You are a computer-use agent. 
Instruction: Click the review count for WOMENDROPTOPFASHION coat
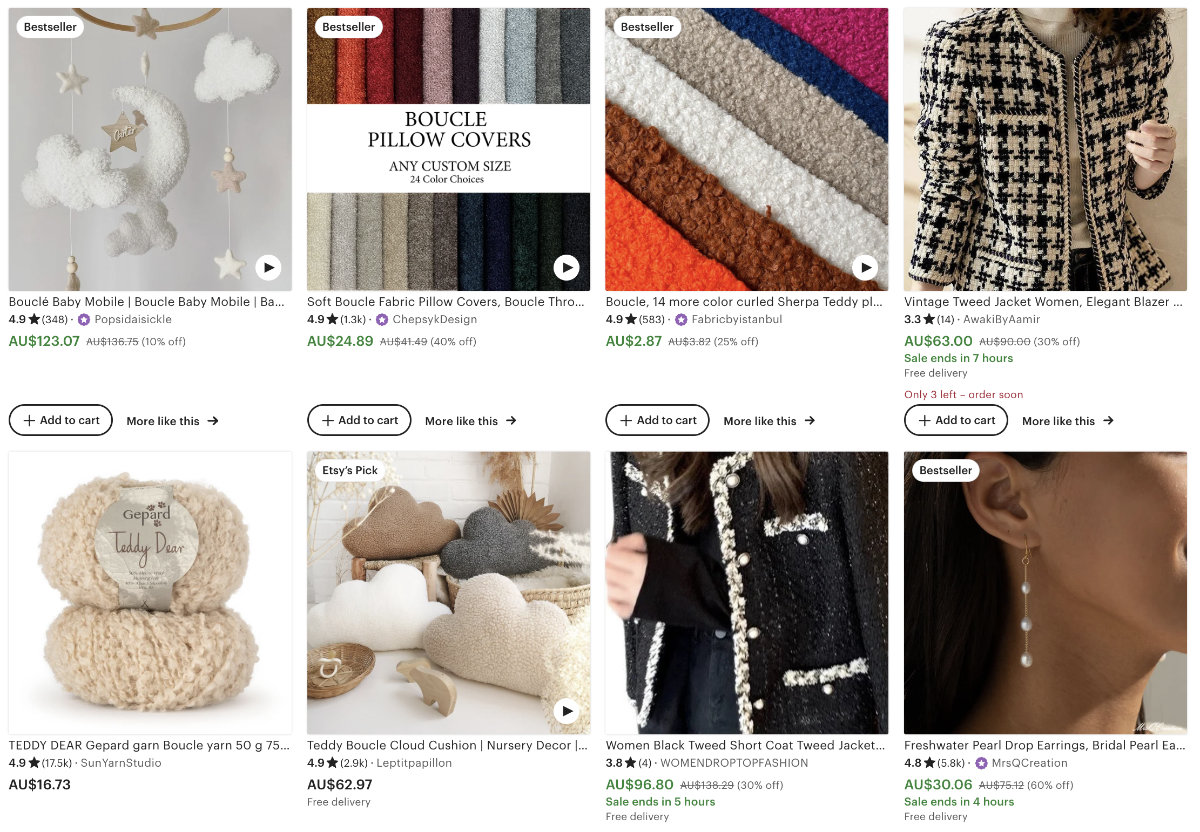click(646, 763)
